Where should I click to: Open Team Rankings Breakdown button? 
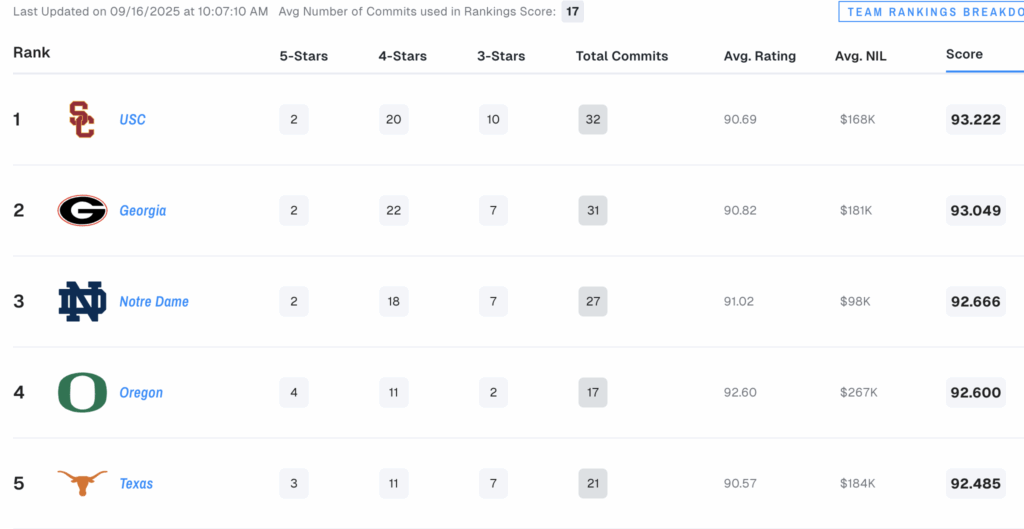[x=931, y=12]
